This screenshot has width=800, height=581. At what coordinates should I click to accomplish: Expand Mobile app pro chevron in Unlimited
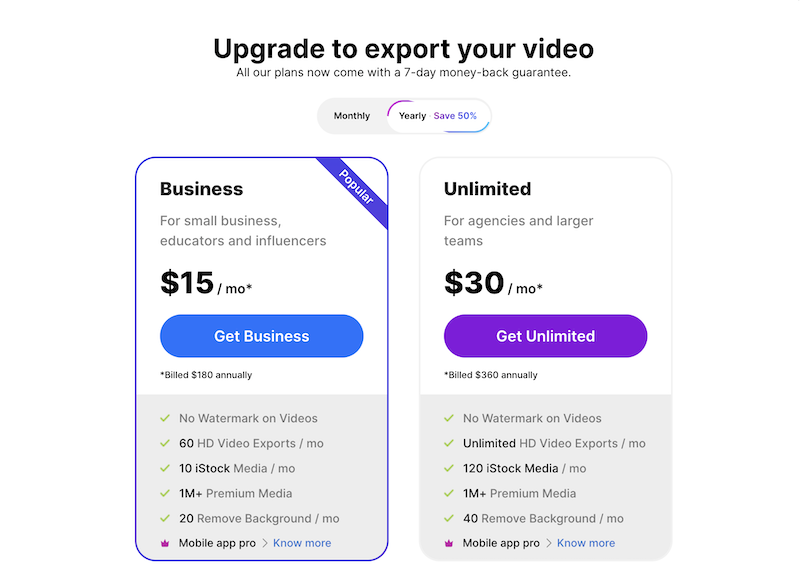[548, 543]
